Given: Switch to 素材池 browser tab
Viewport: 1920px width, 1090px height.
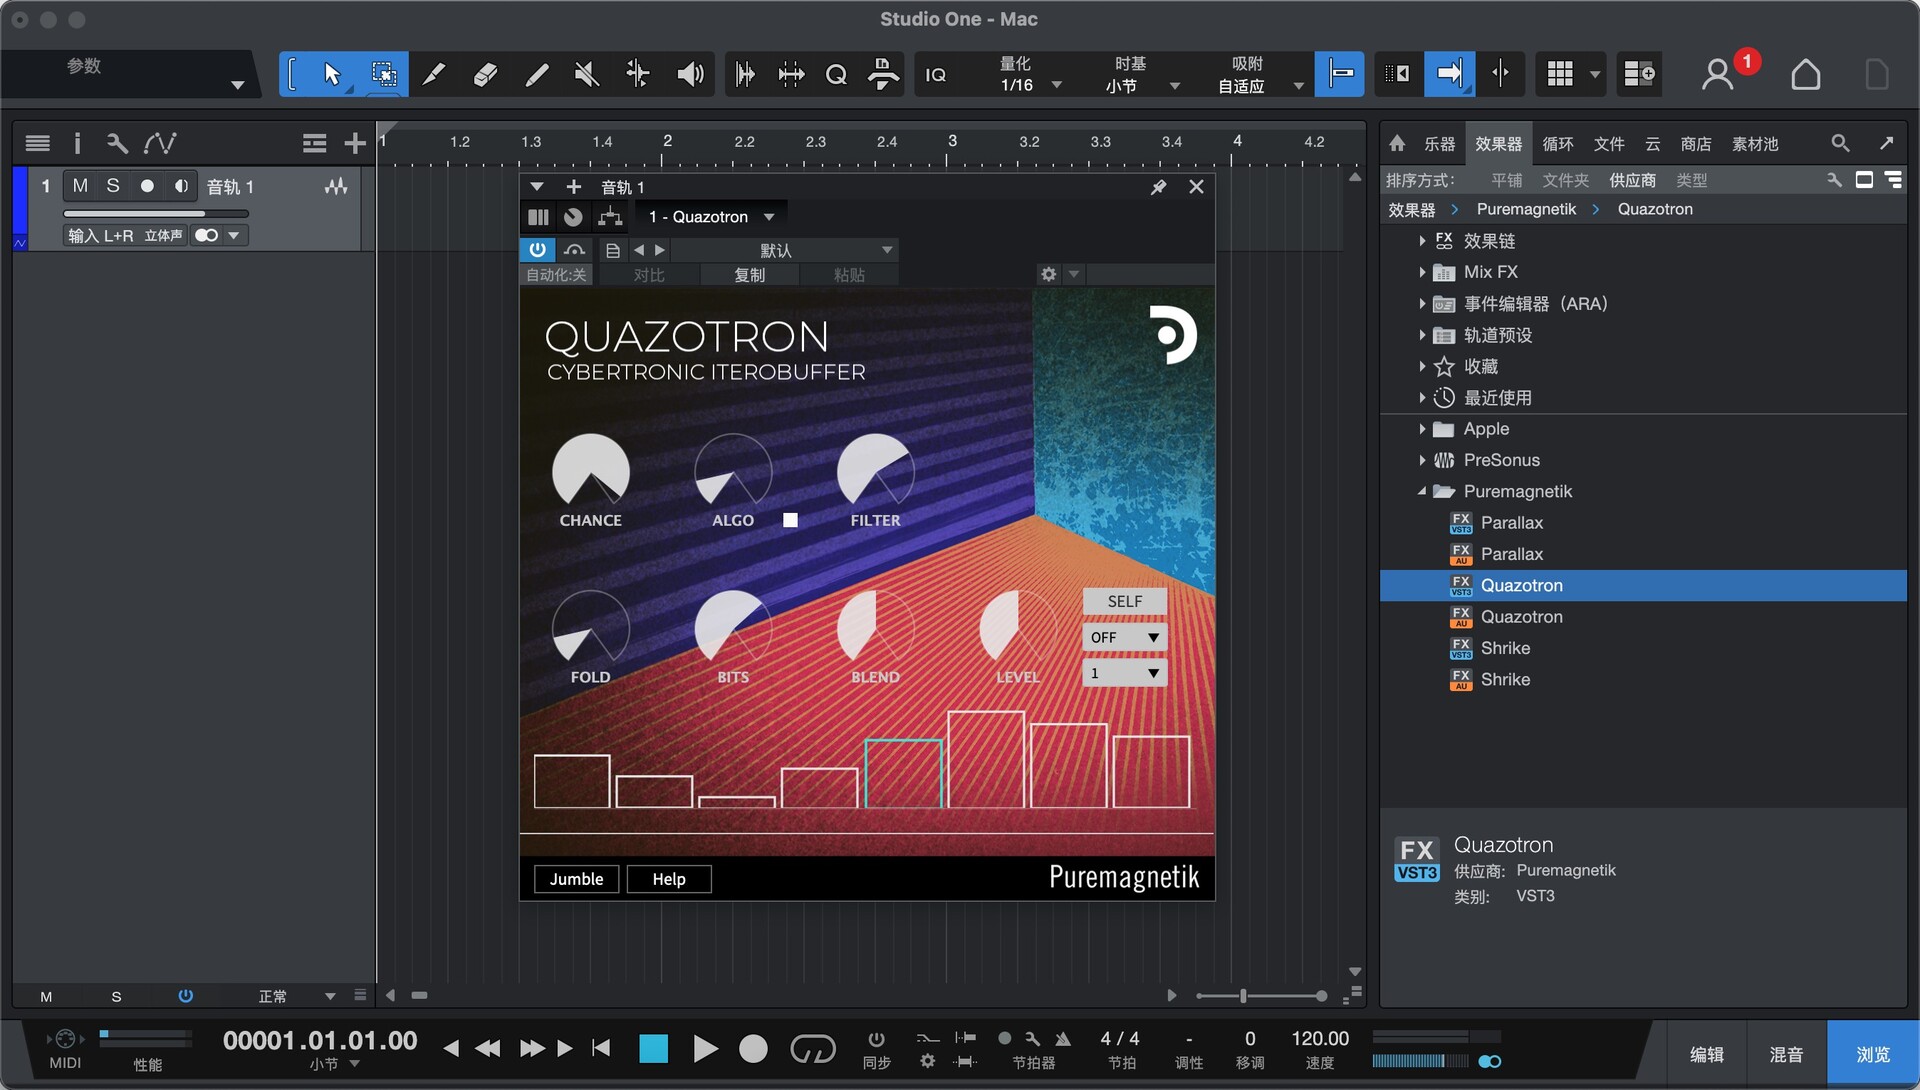Looking at the screenshot, I should tap(1755, 144).
